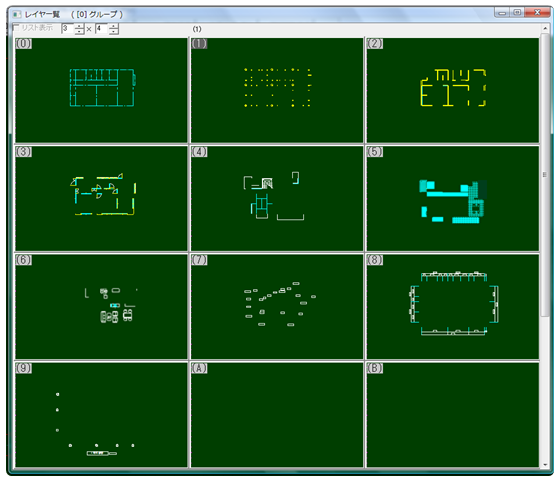This screenshot has width=556, height=479.
Task: Click the scrollbar down arrow
Action: (x=545, y=464)
